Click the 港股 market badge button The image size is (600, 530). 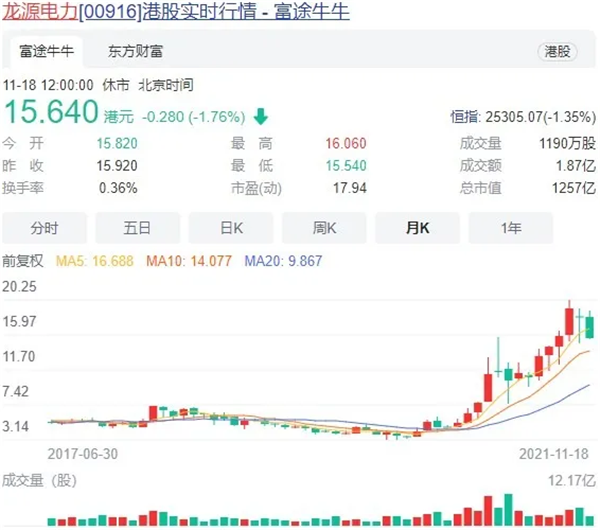[558, 51]
